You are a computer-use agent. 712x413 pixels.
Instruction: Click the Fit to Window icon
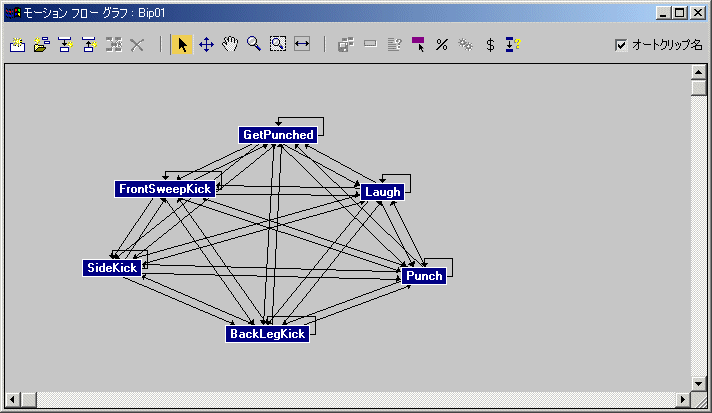[x=302, y=44]
